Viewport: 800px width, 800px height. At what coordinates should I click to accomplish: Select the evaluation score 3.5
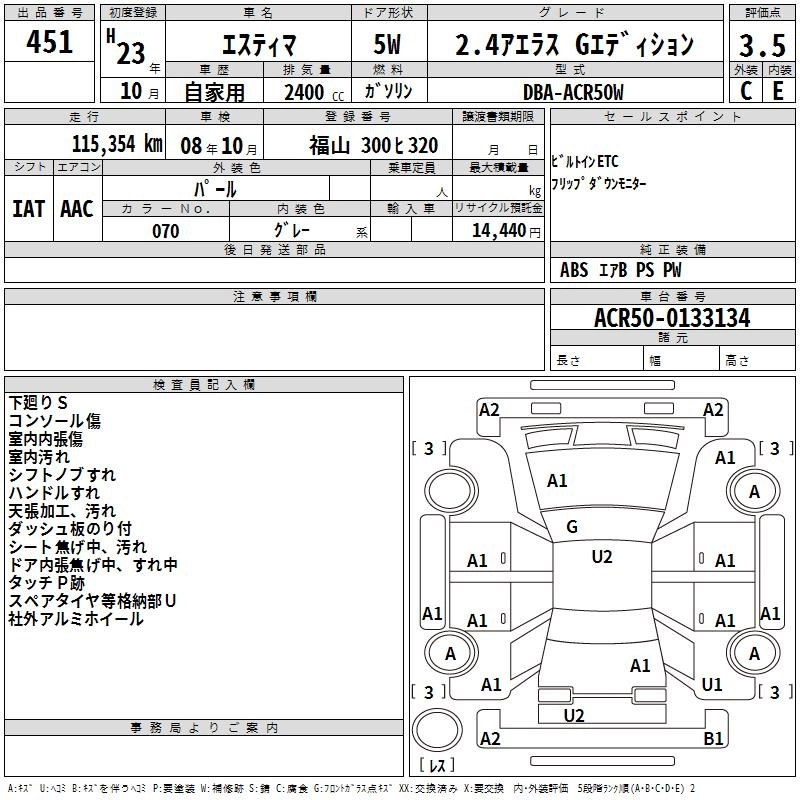coord(761,46)
